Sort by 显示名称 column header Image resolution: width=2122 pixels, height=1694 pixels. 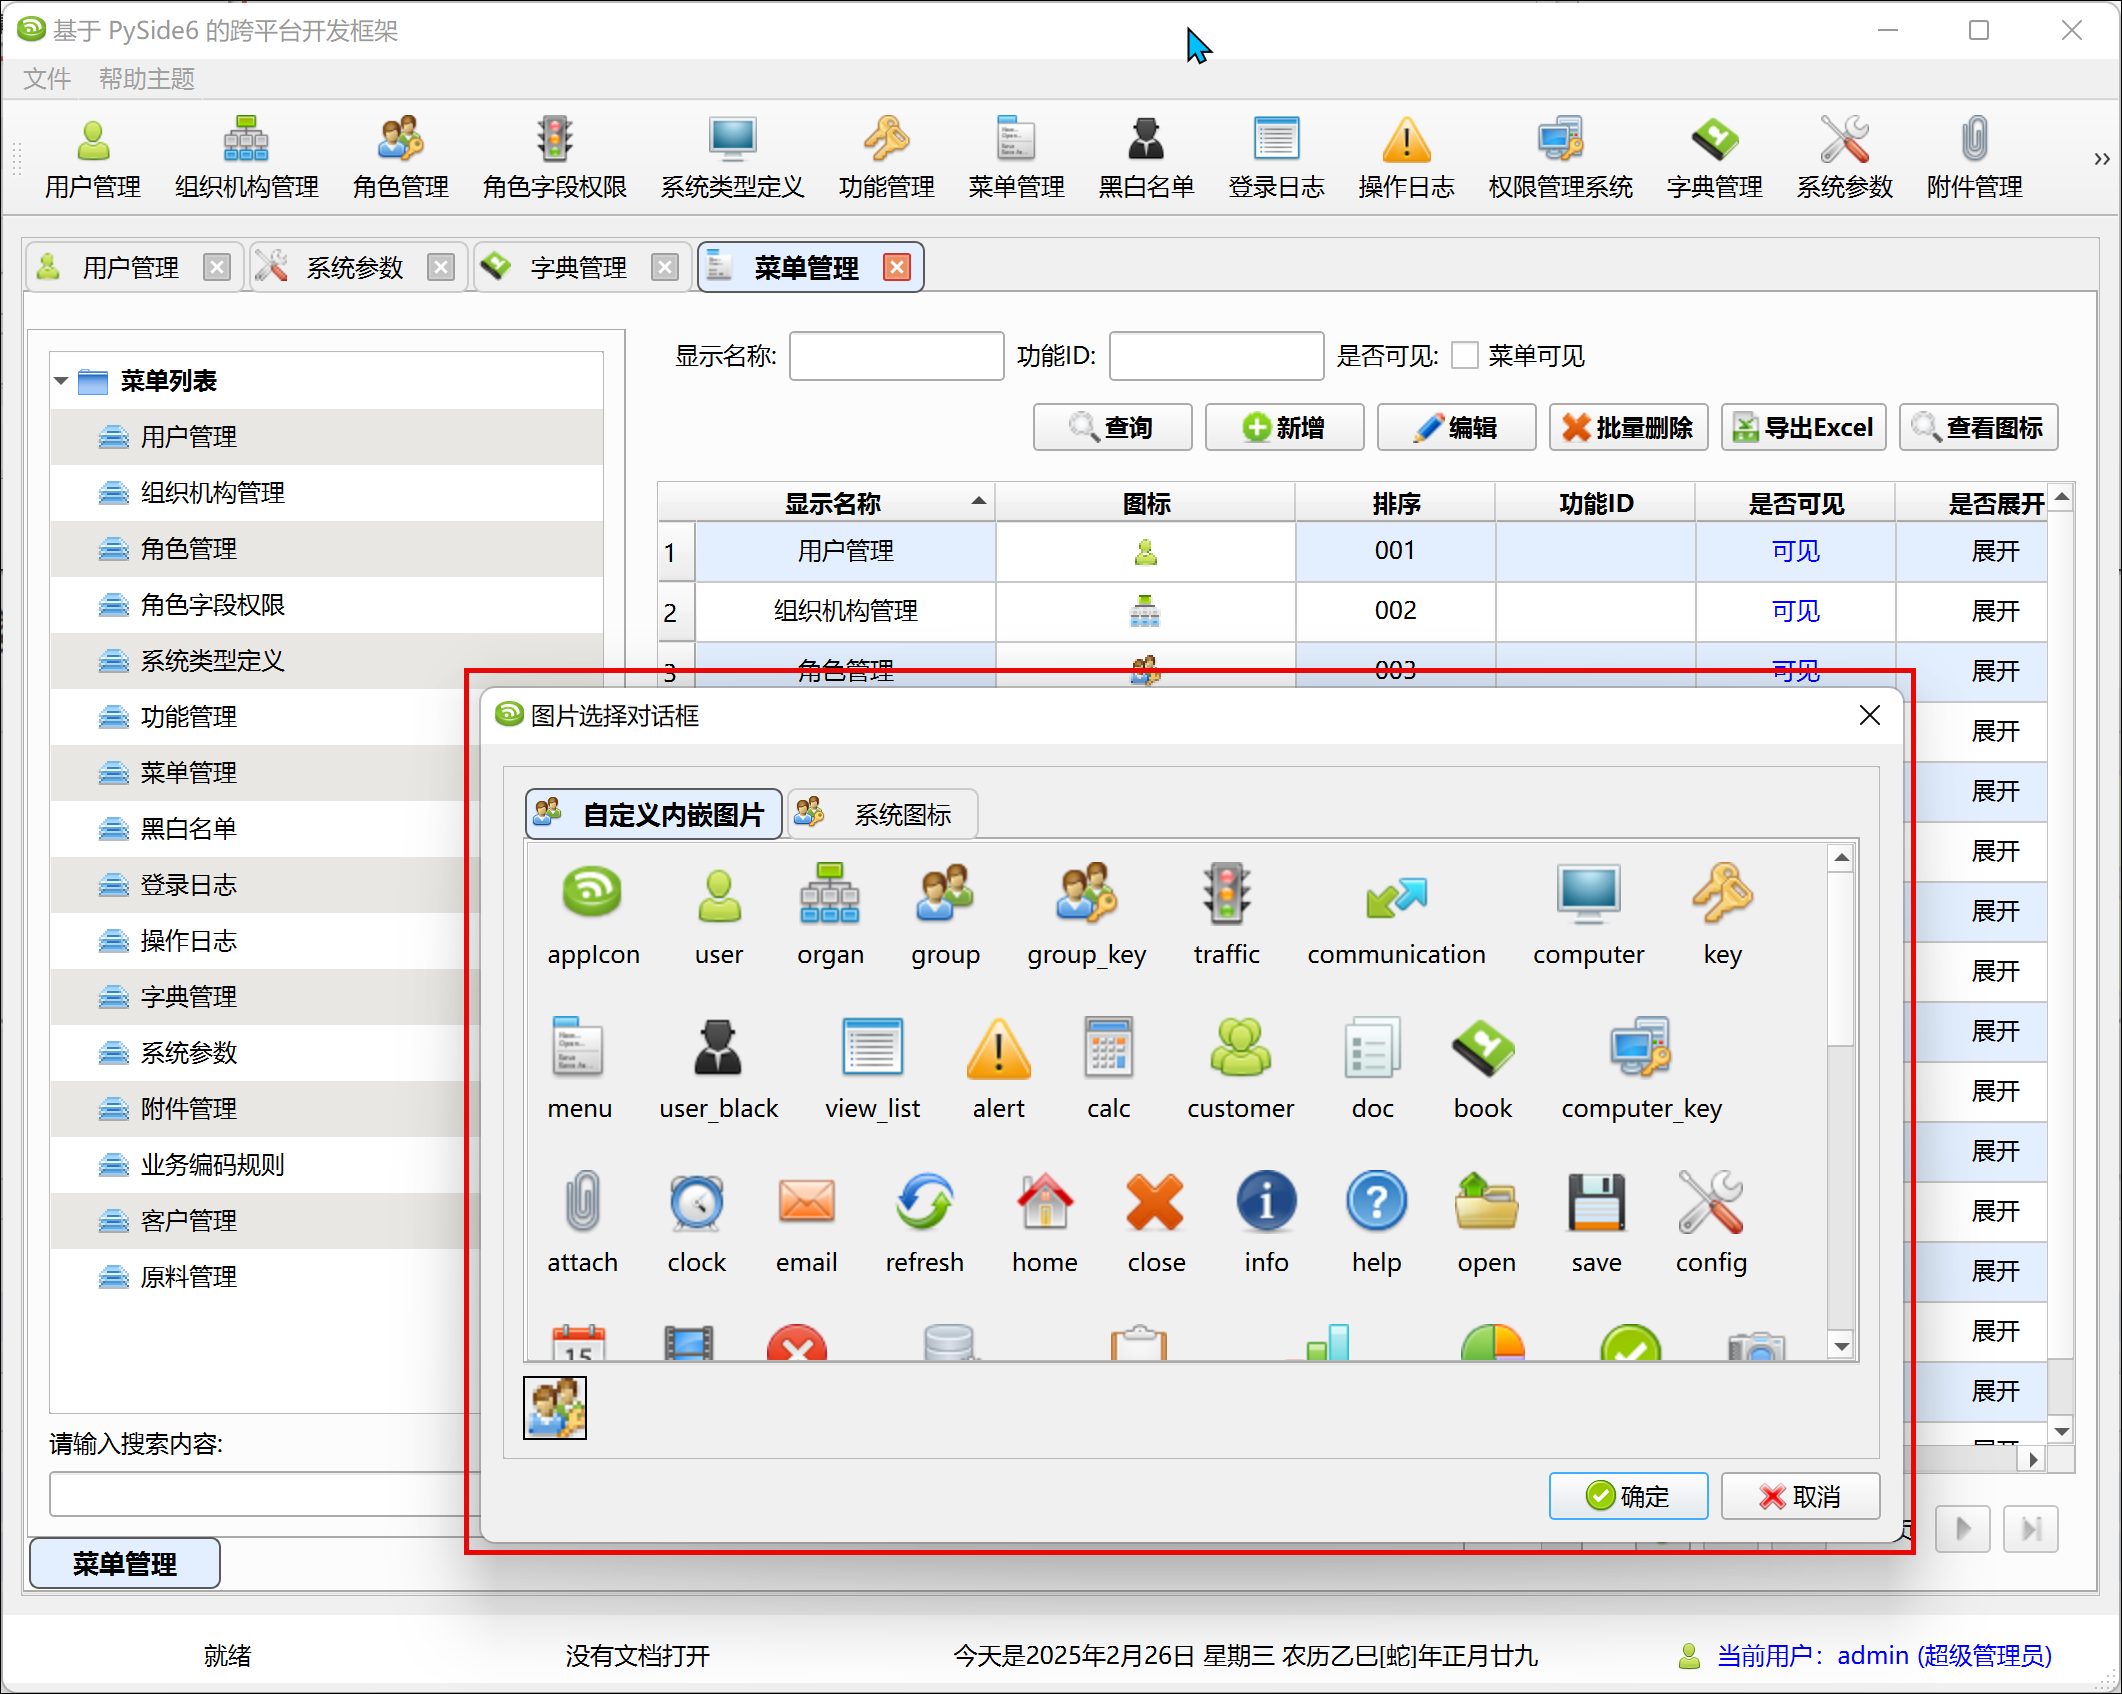(x=832, y=503)
